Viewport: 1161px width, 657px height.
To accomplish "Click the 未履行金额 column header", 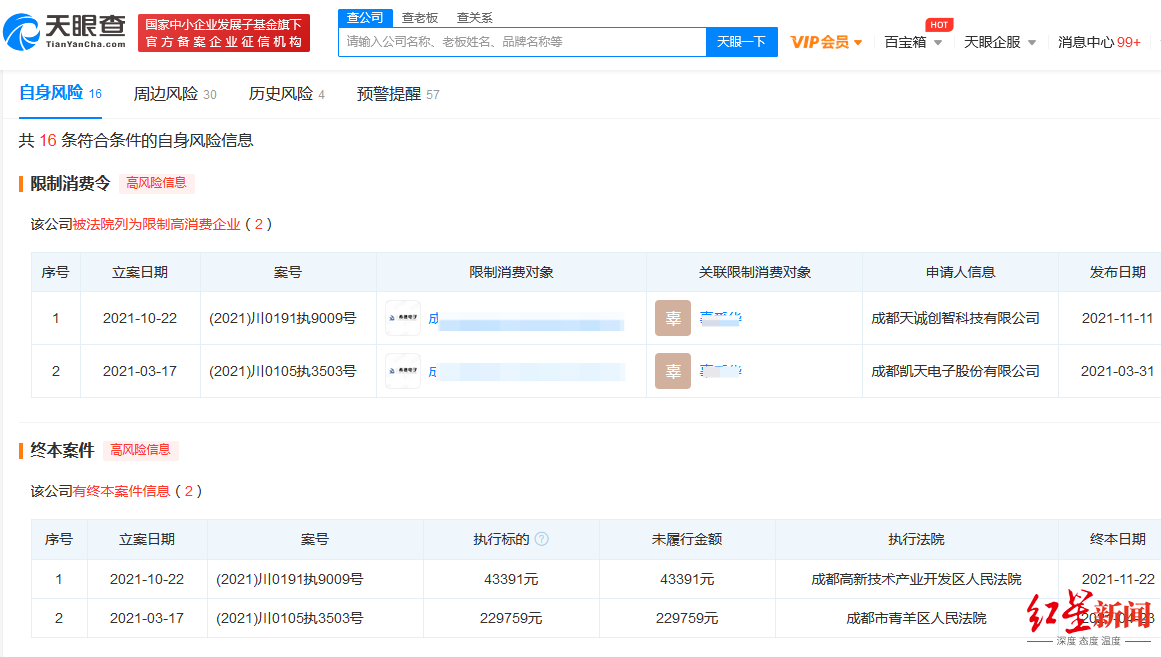I will pyautogui.click(x=687, y=539).
